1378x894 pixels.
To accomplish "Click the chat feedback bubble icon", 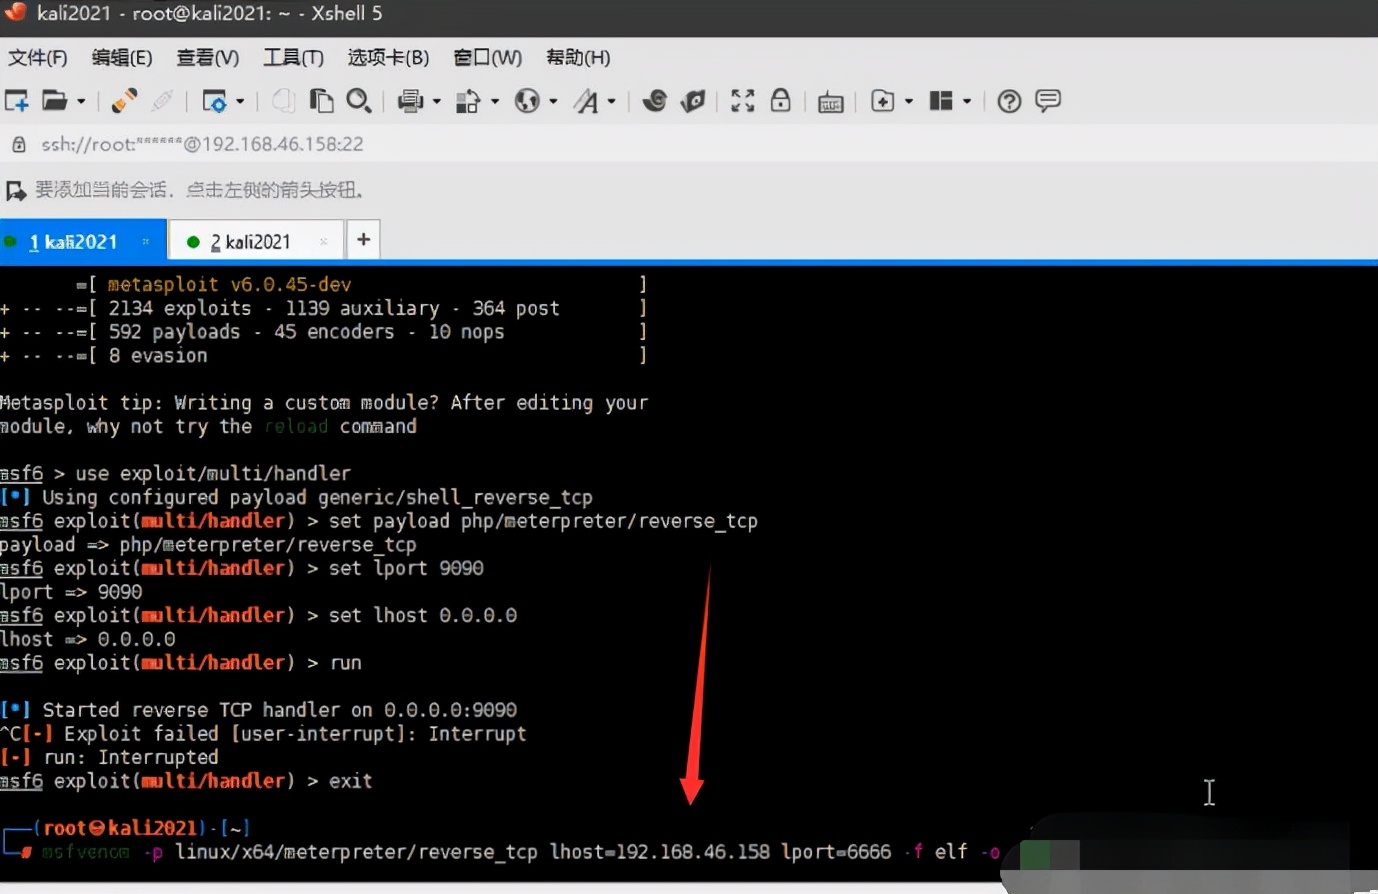I will [1048, 100].
